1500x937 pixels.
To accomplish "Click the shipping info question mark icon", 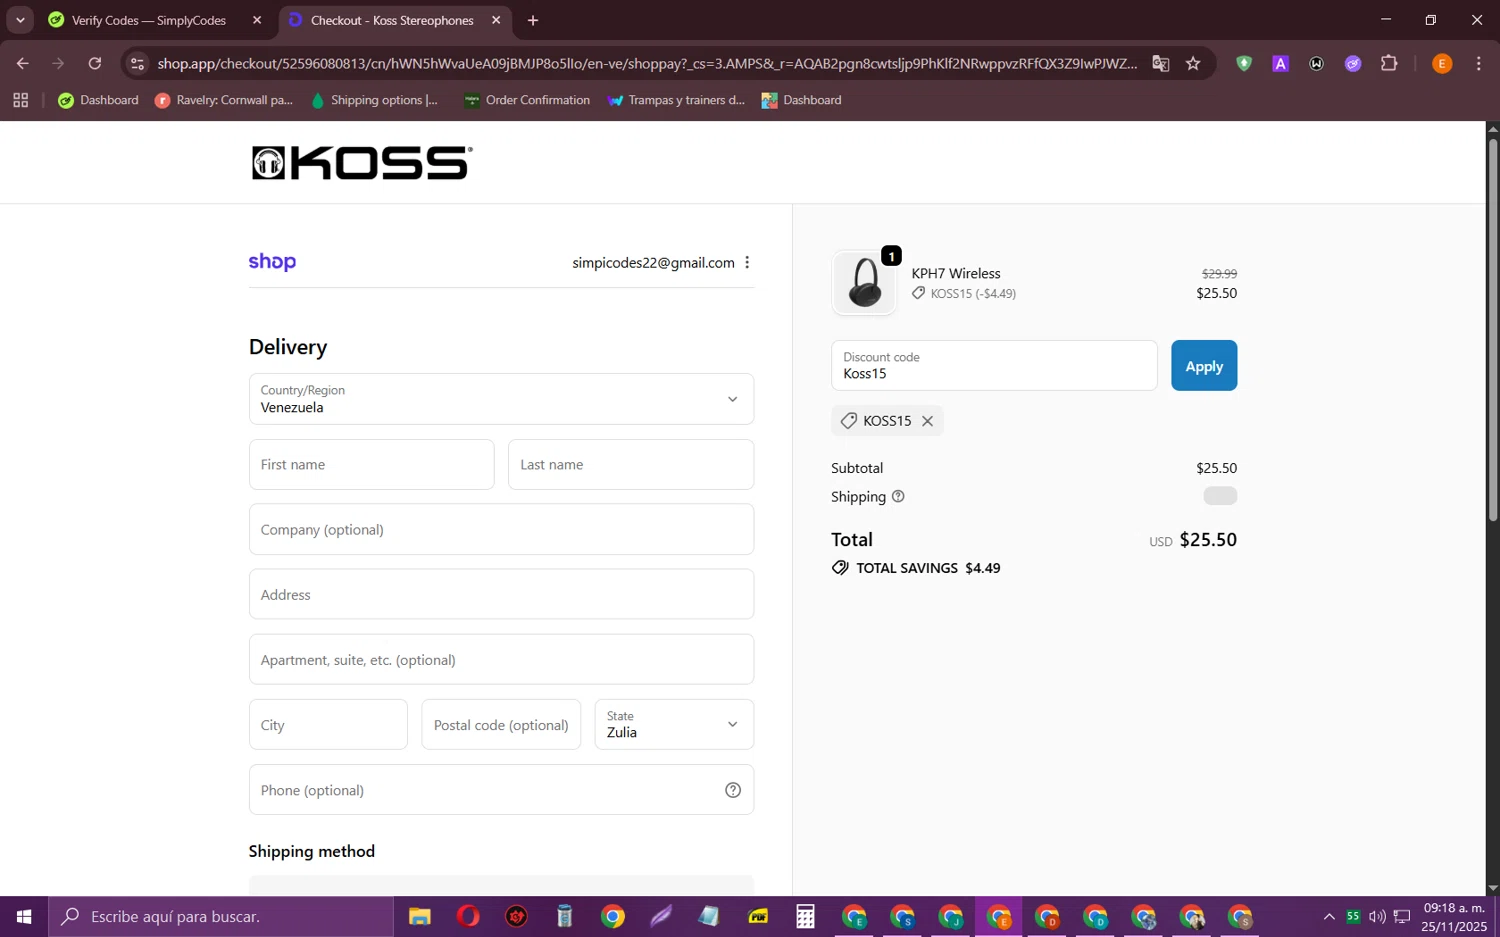I will coord(898,496).
